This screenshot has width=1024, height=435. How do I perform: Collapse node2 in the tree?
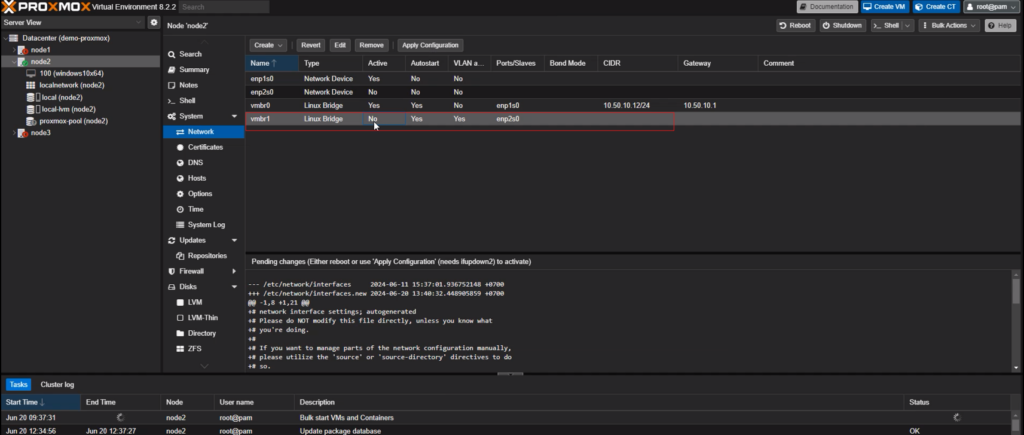pyautogui.click(x=14, y=61)
